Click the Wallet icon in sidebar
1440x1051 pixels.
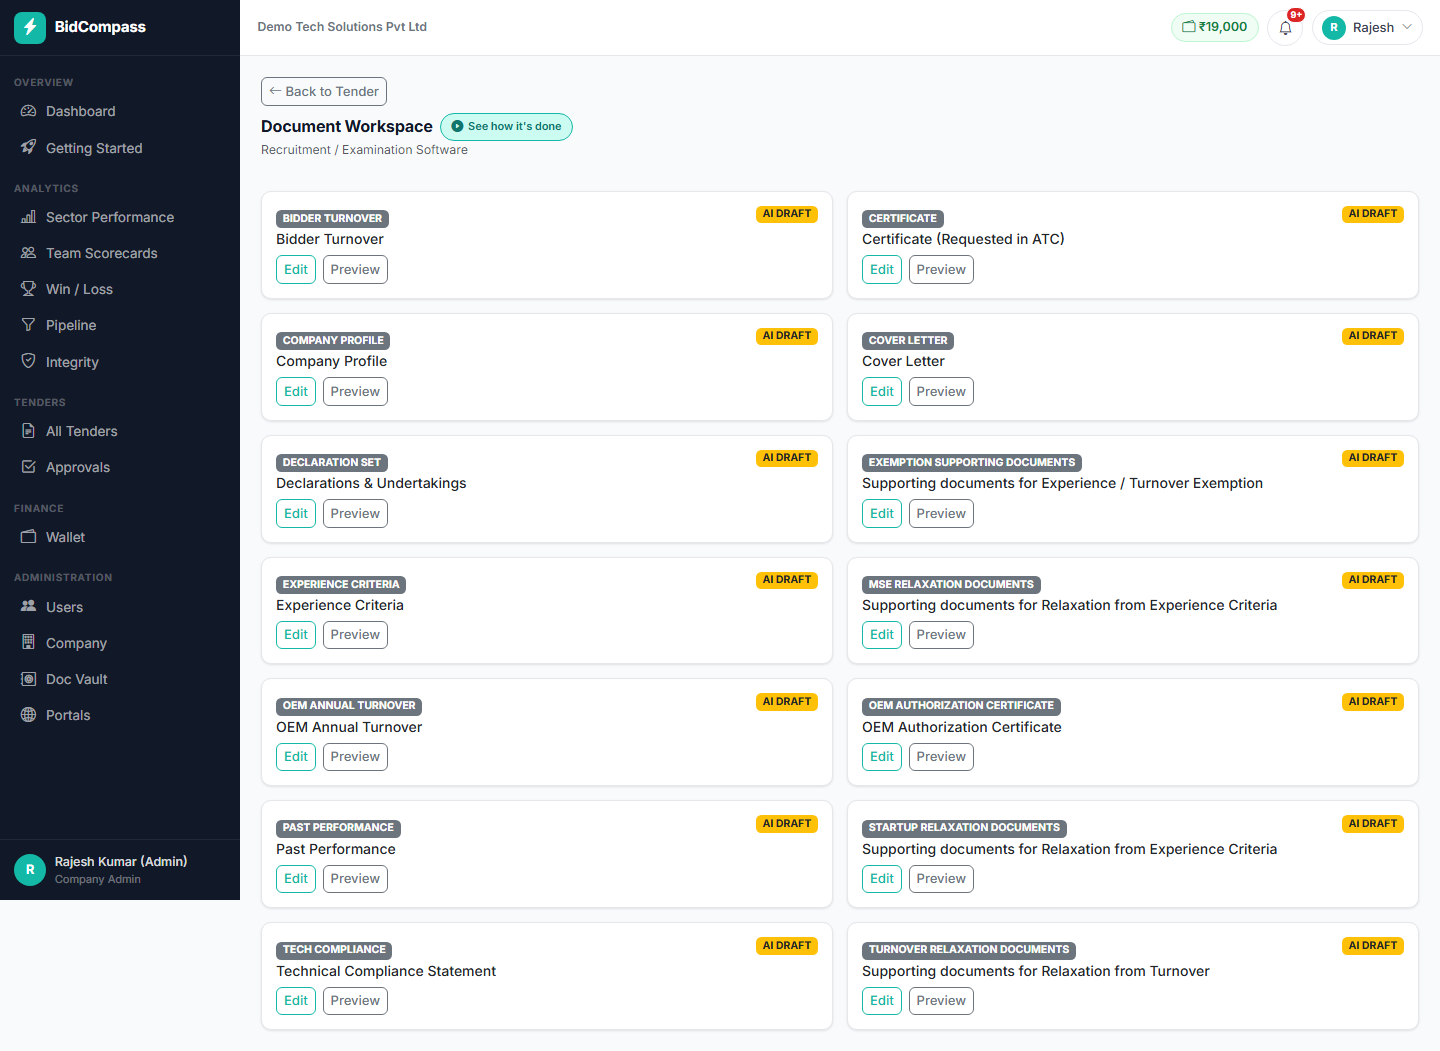(28, 537)
